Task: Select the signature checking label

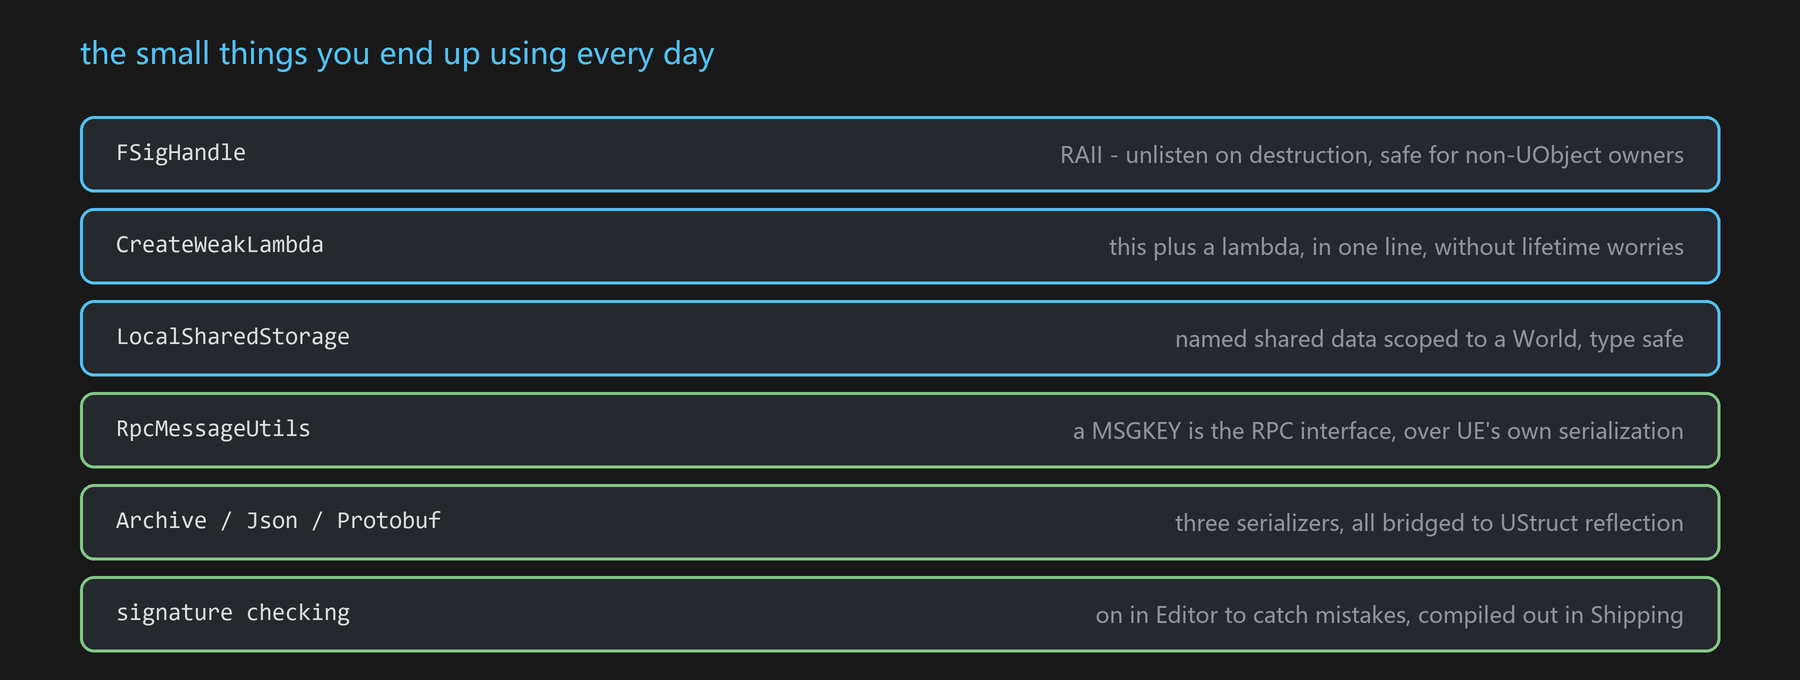Action: click(x=233, y=613)
